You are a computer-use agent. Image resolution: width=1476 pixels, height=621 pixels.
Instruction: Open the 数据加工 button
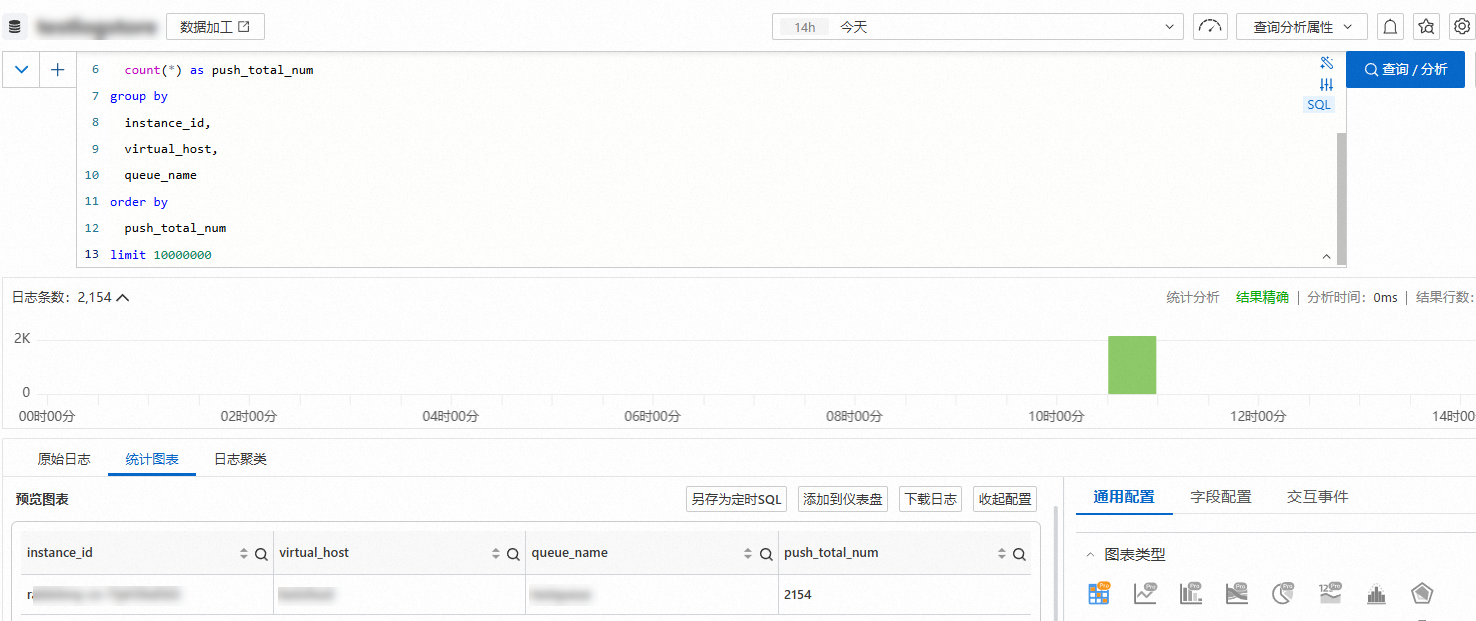(x=215, y=27)
